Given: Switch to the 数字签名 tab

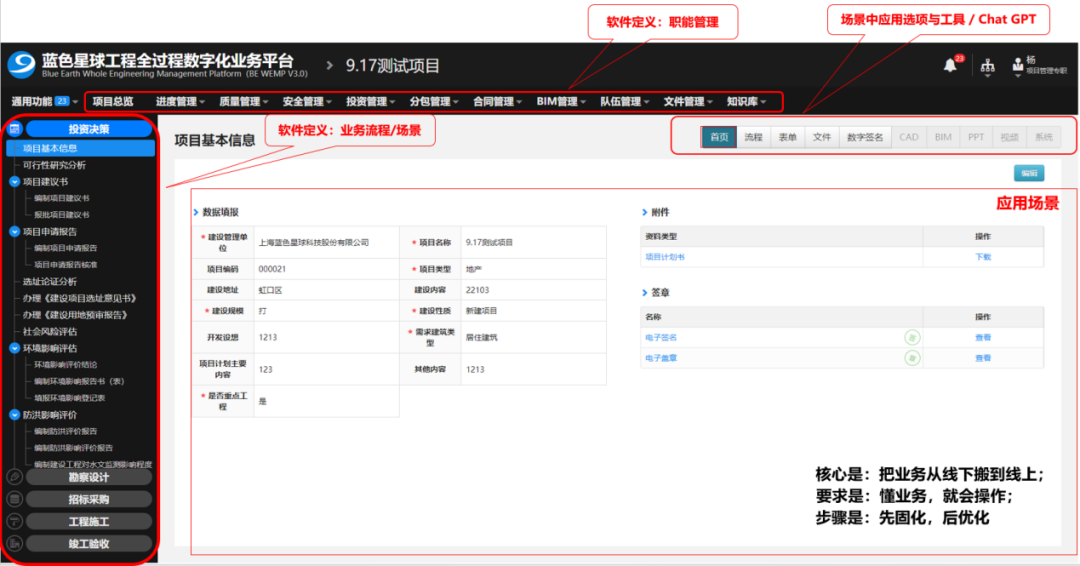Looking at the screenshot, I should [x=865, y=138].
